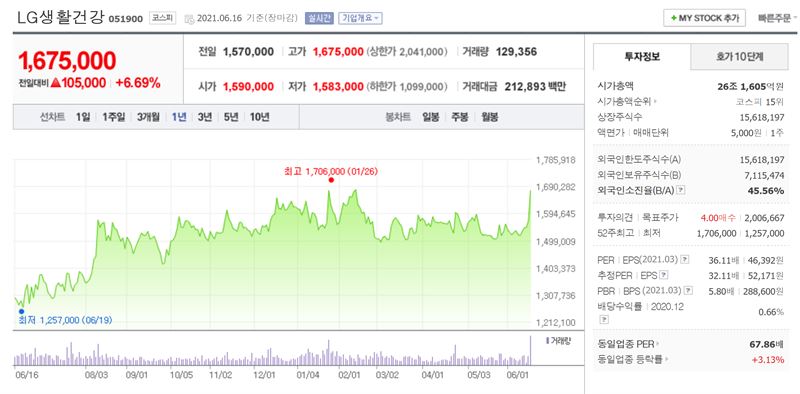Show the 주봉 candlestick chart
This screenshot has height=394, width=800.
(459, 117)
